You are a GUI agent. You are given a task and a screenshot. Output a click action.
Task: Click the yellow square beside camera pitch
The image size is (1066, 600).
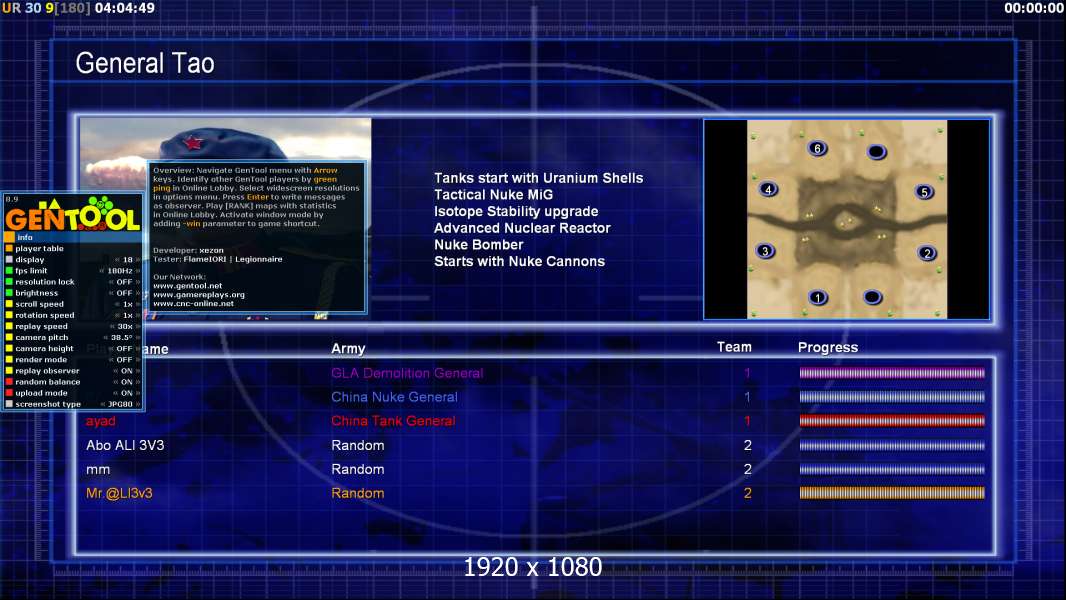[x=10, y=338]
